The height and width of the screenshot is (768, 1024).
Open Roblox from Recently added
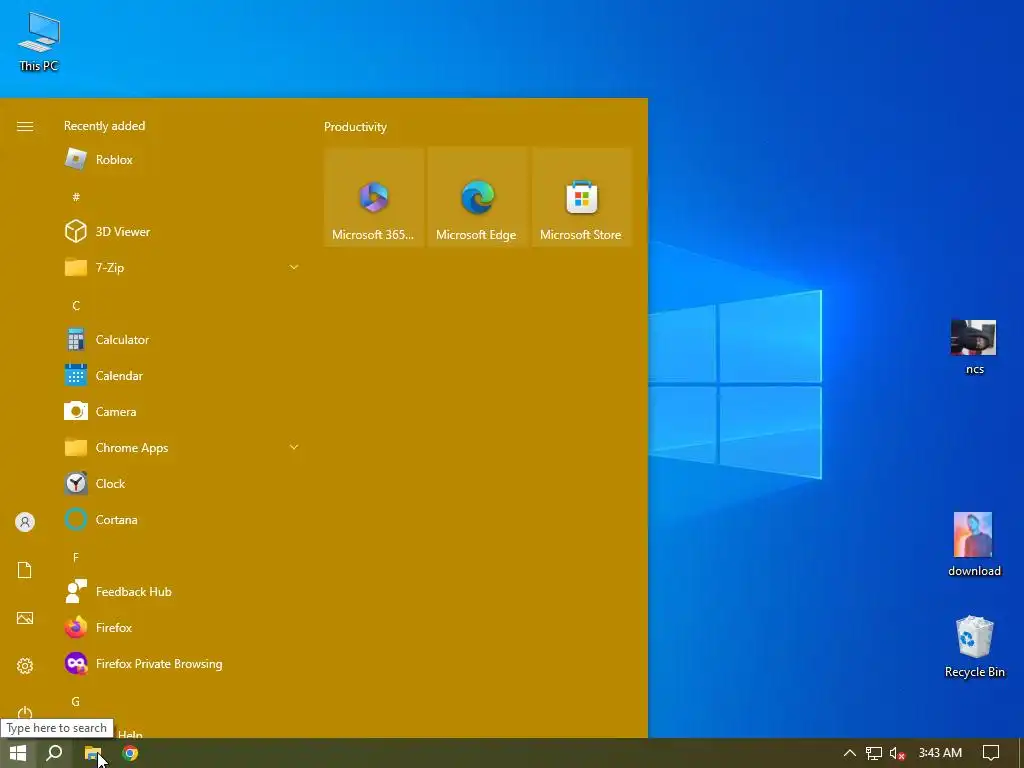pos(181,159)
